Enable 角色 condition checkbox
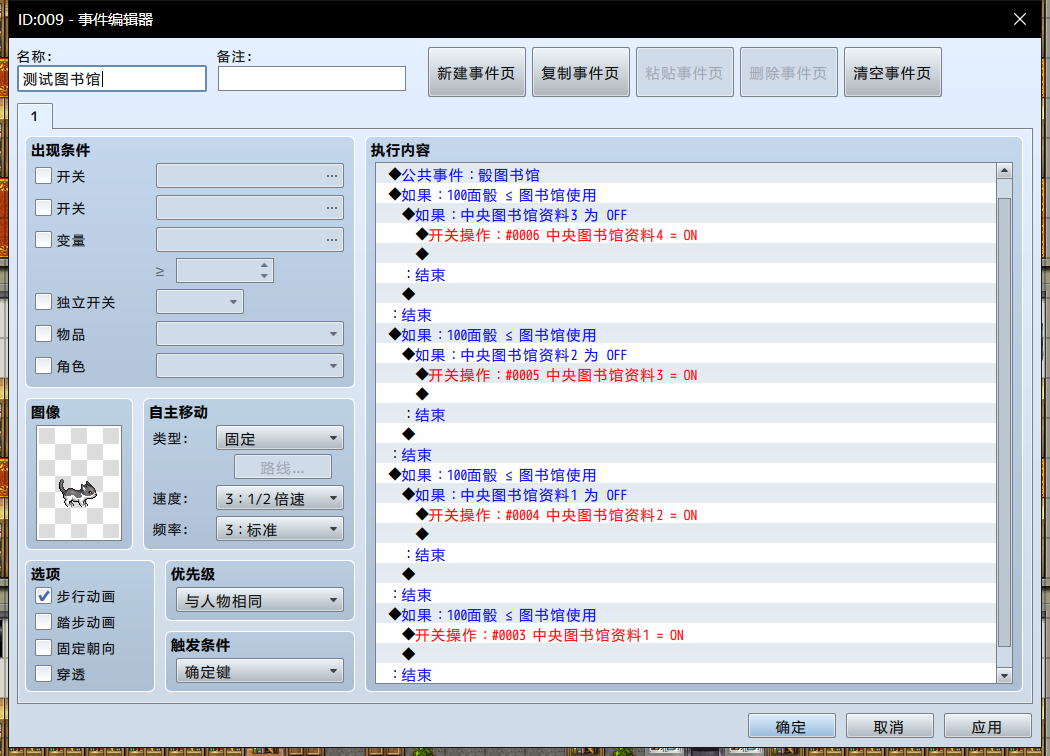 tap(44, 366)
